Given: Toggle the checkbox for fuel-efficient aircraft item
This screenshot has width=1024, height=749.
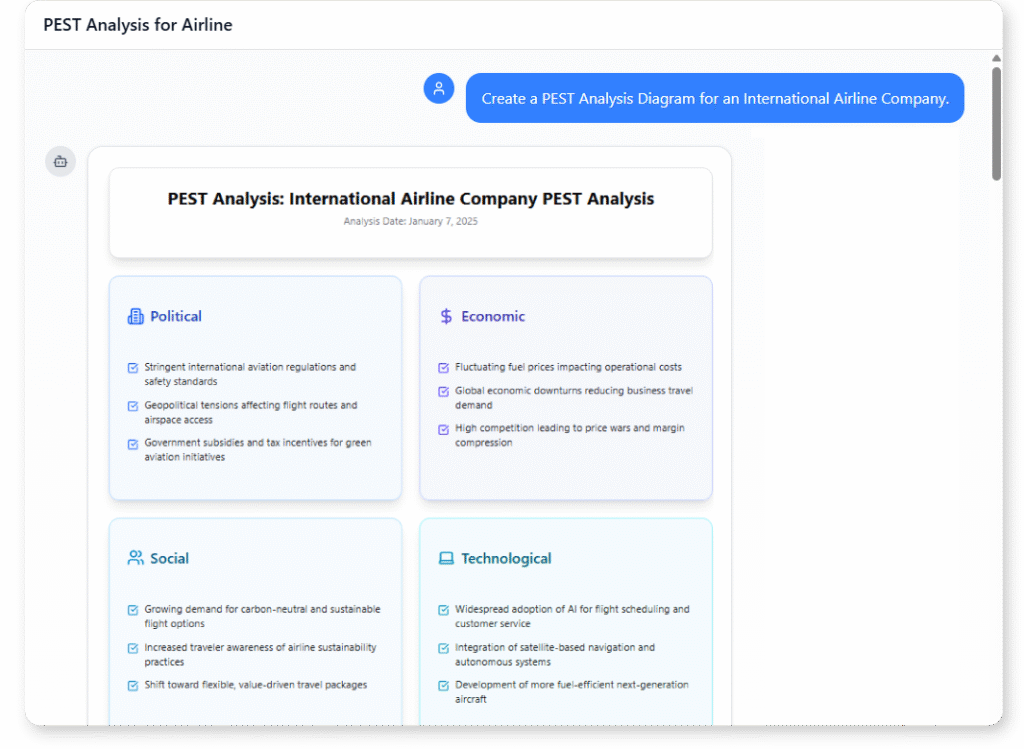Looking at the screenshot, I should click(442, 686).
